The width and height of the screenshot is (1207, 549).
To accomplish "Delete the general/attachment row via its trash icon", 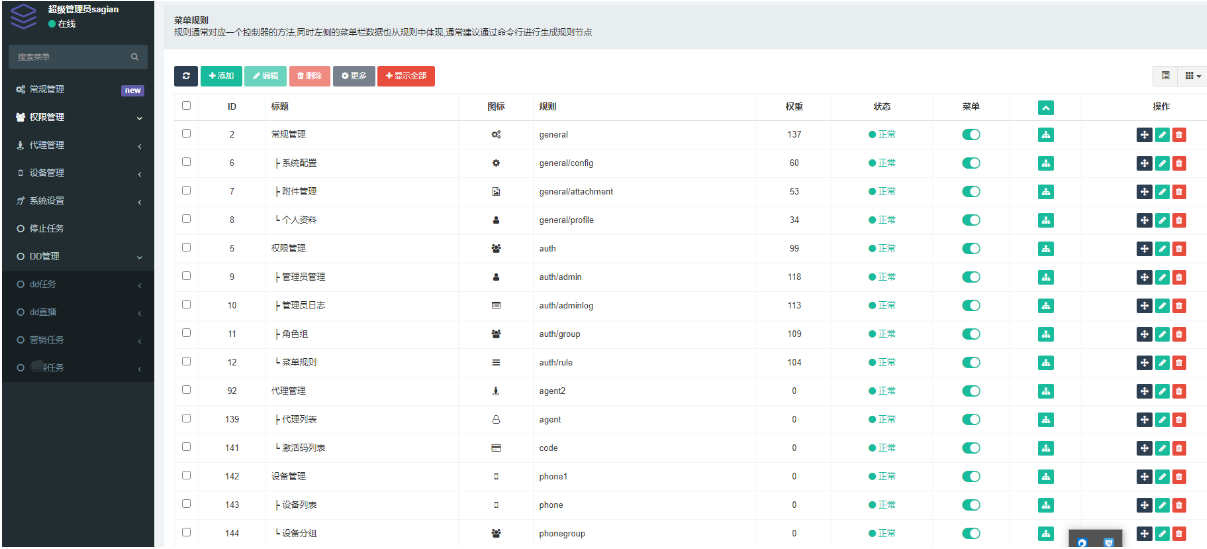I will pos(1179,192).
